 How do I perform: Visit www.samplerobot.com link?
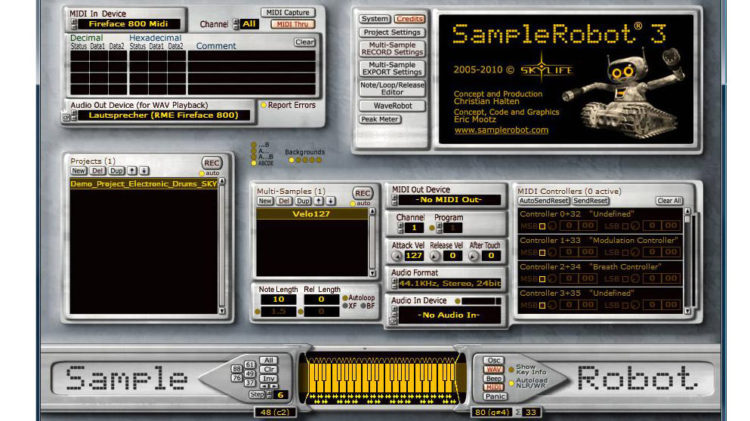pos(501,130)
